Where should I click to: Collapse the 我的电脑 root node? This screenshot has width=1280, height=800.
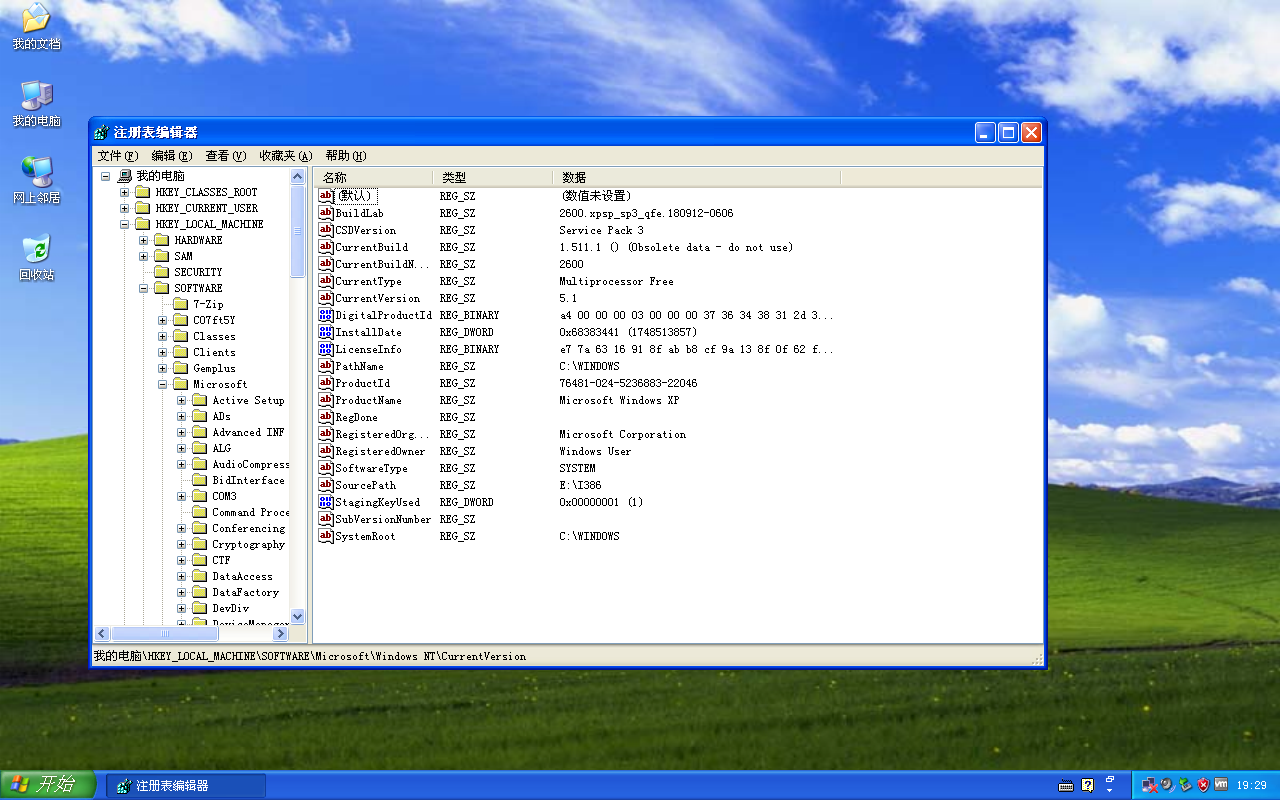click(105, 176)
